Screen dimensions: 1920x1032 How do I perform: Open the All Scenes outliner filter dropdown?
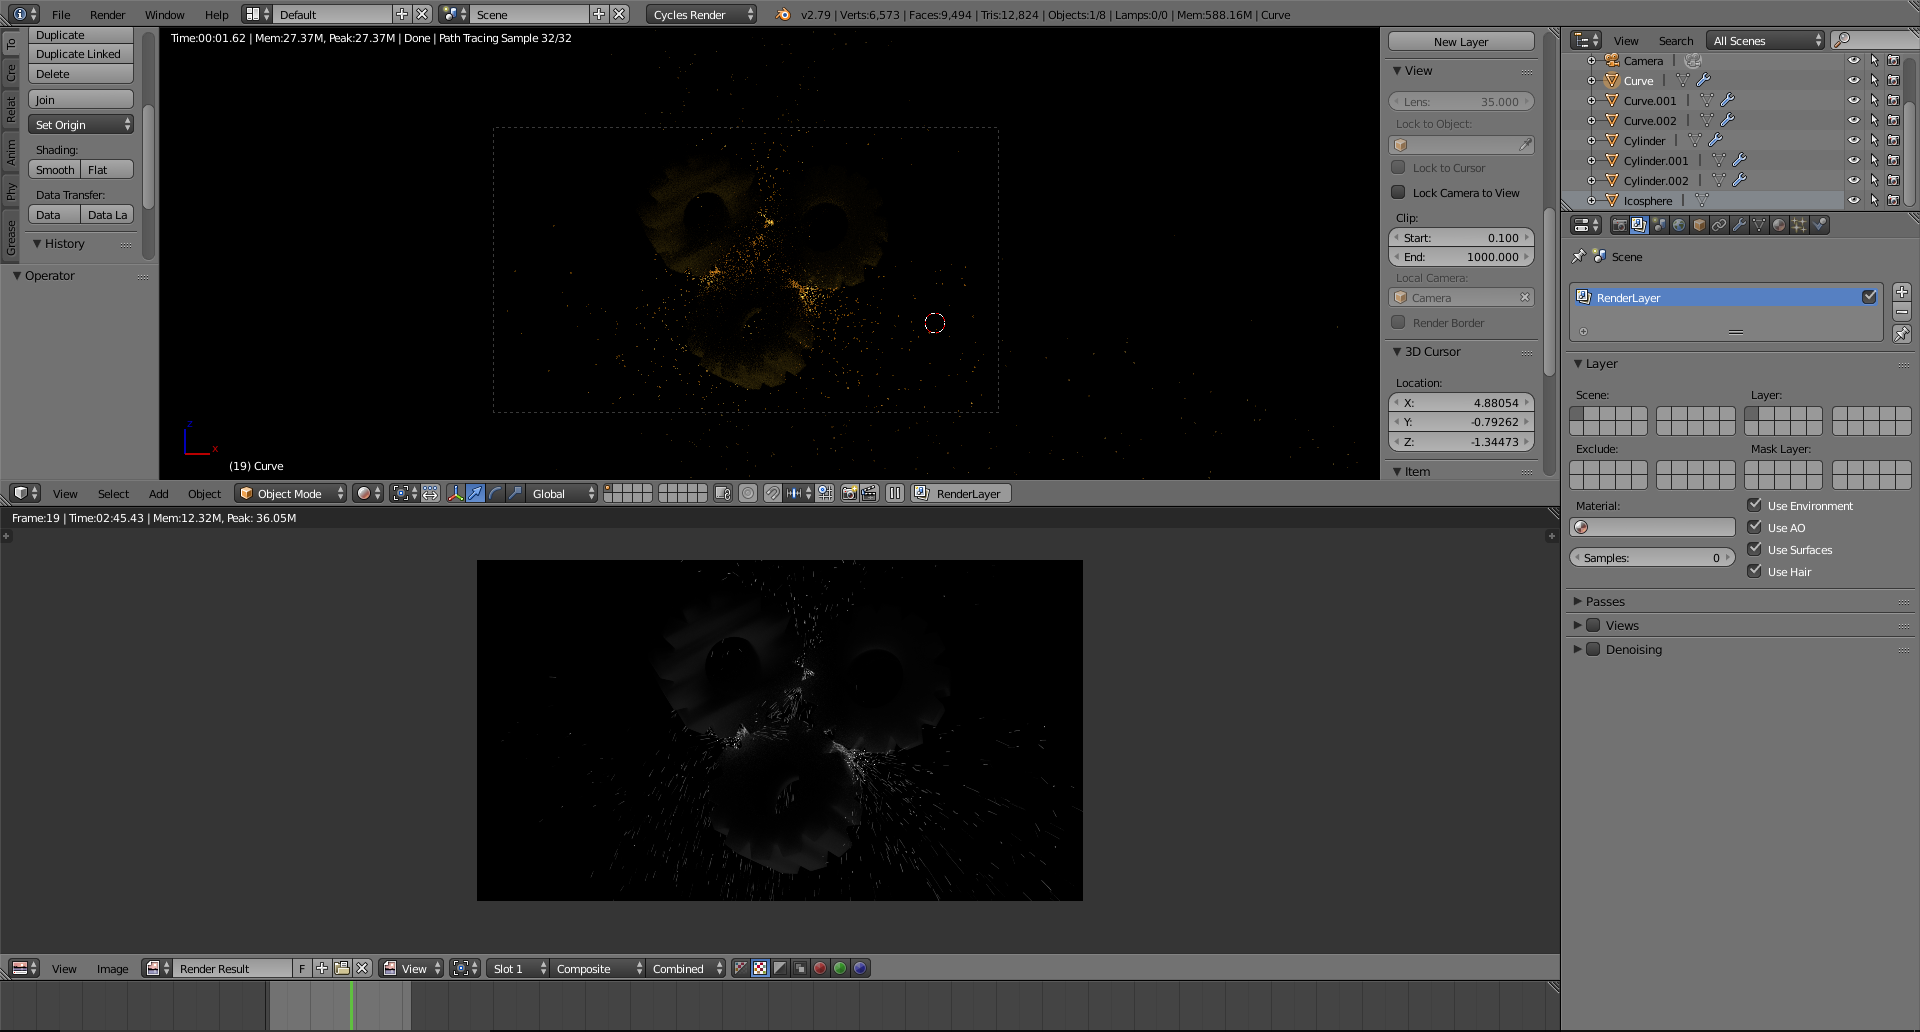1767,40
